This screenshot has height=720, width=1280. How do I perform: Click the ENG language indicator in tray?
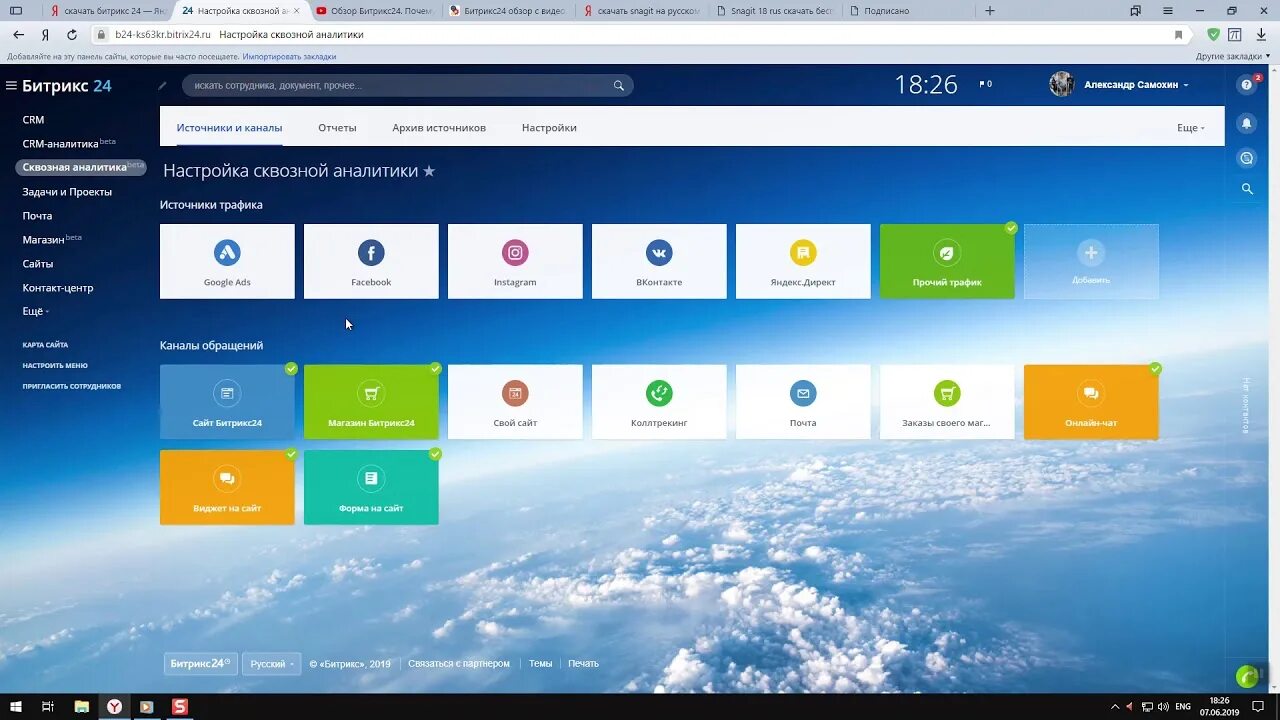[1183, 707]
